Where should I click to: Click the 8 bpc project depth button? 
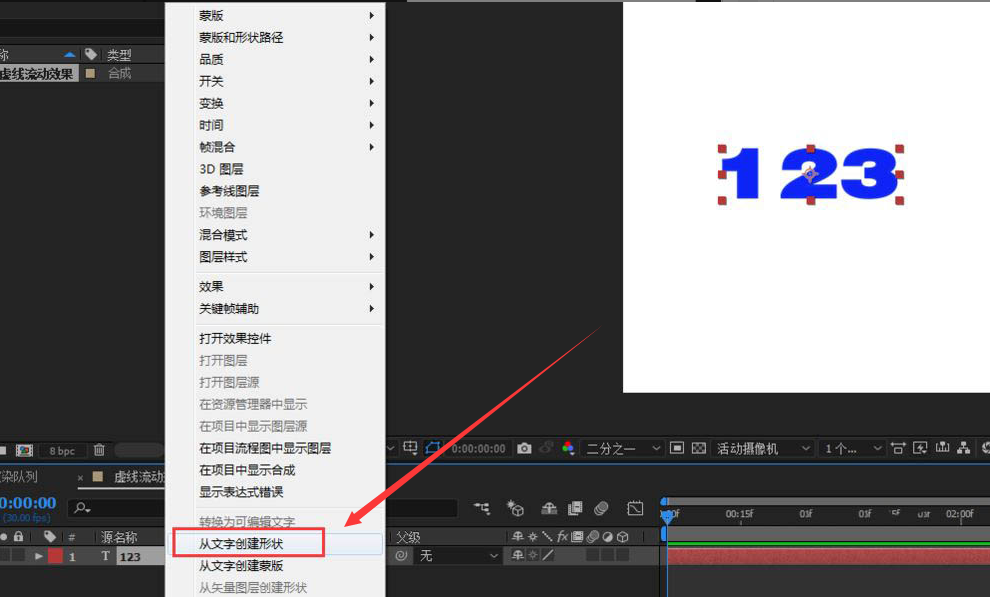(x=61, y=450)
